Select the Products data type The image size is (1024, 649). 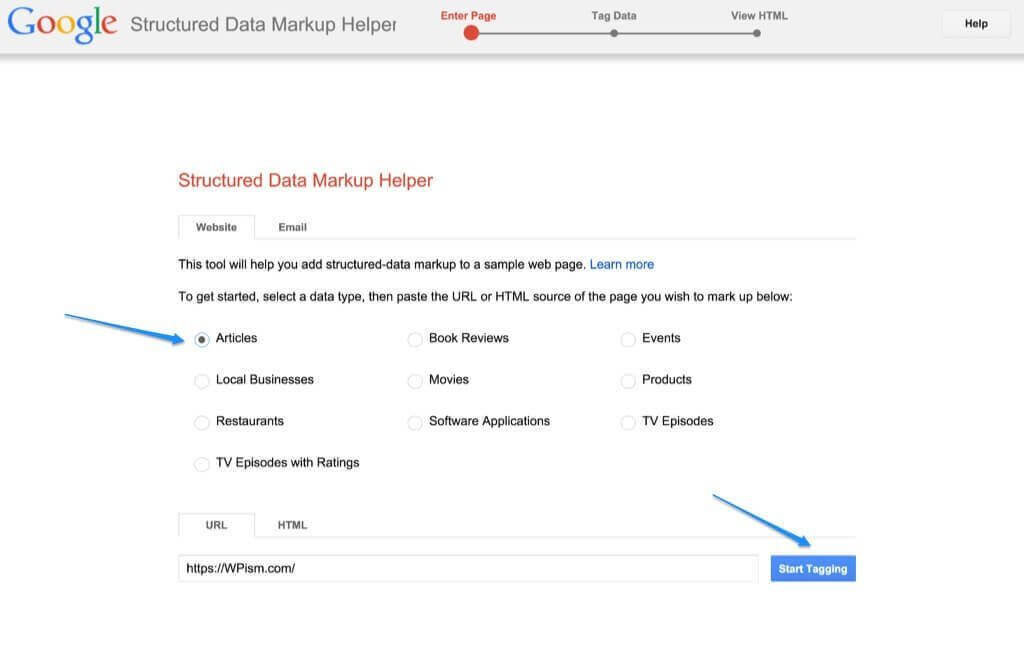coord(628,381)
